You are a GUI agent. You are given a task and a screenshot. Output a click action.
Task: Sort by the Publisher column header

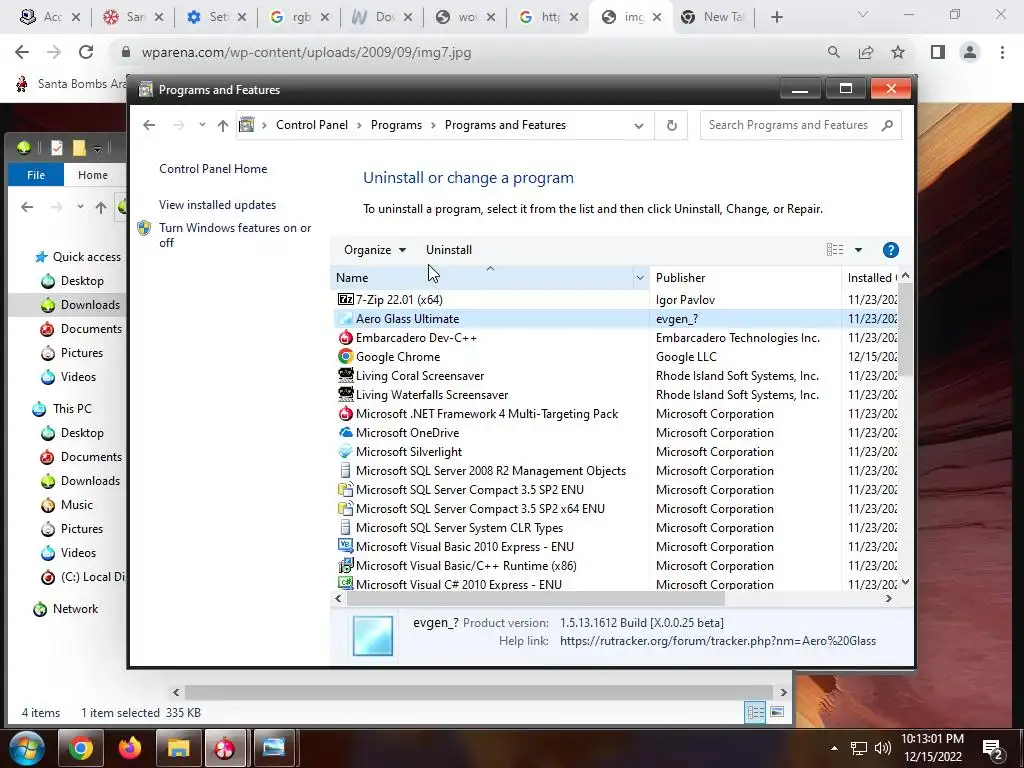(745, 278)
